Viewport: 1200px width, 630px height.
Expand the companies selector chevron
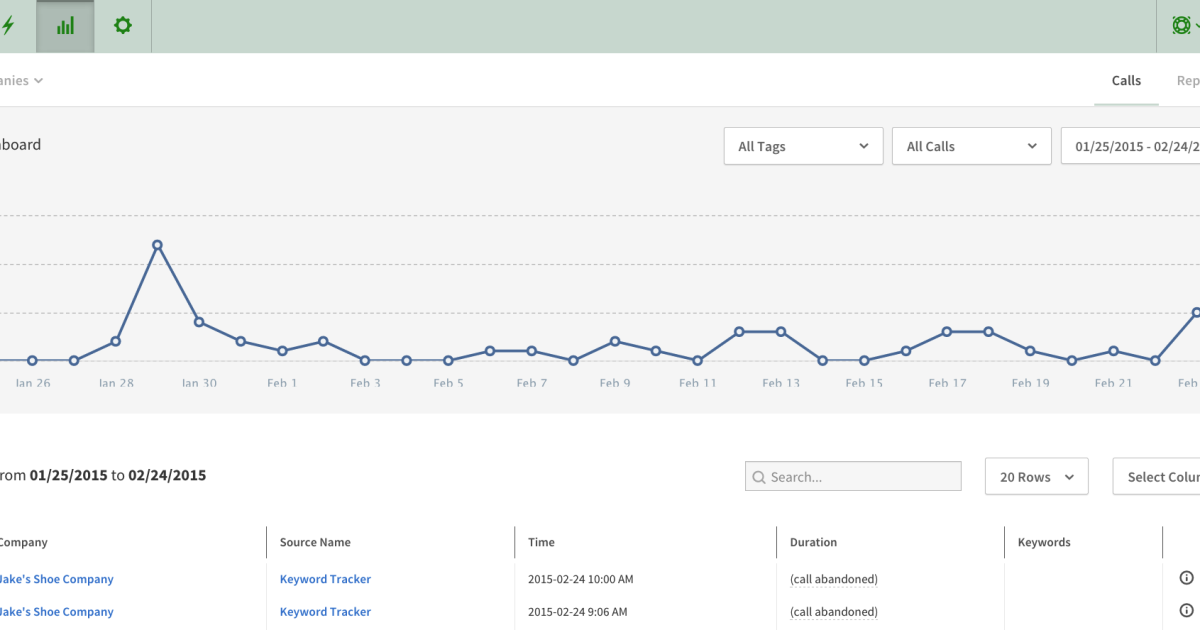pos(38,80)
